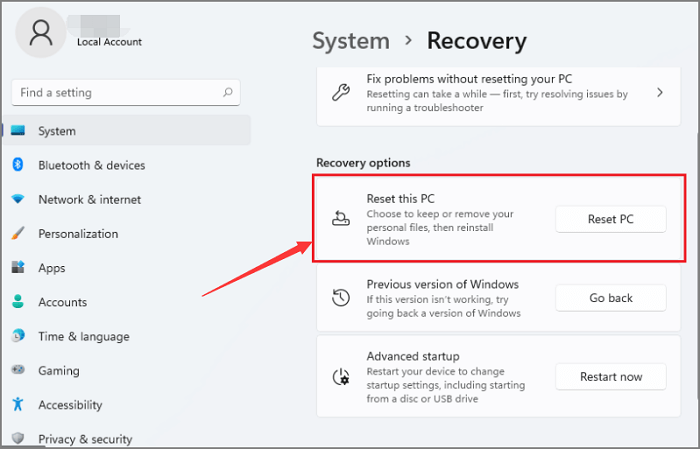The image size is (700, 449).
Task: Select Accounts in sidebar
Action: [127, 301]
